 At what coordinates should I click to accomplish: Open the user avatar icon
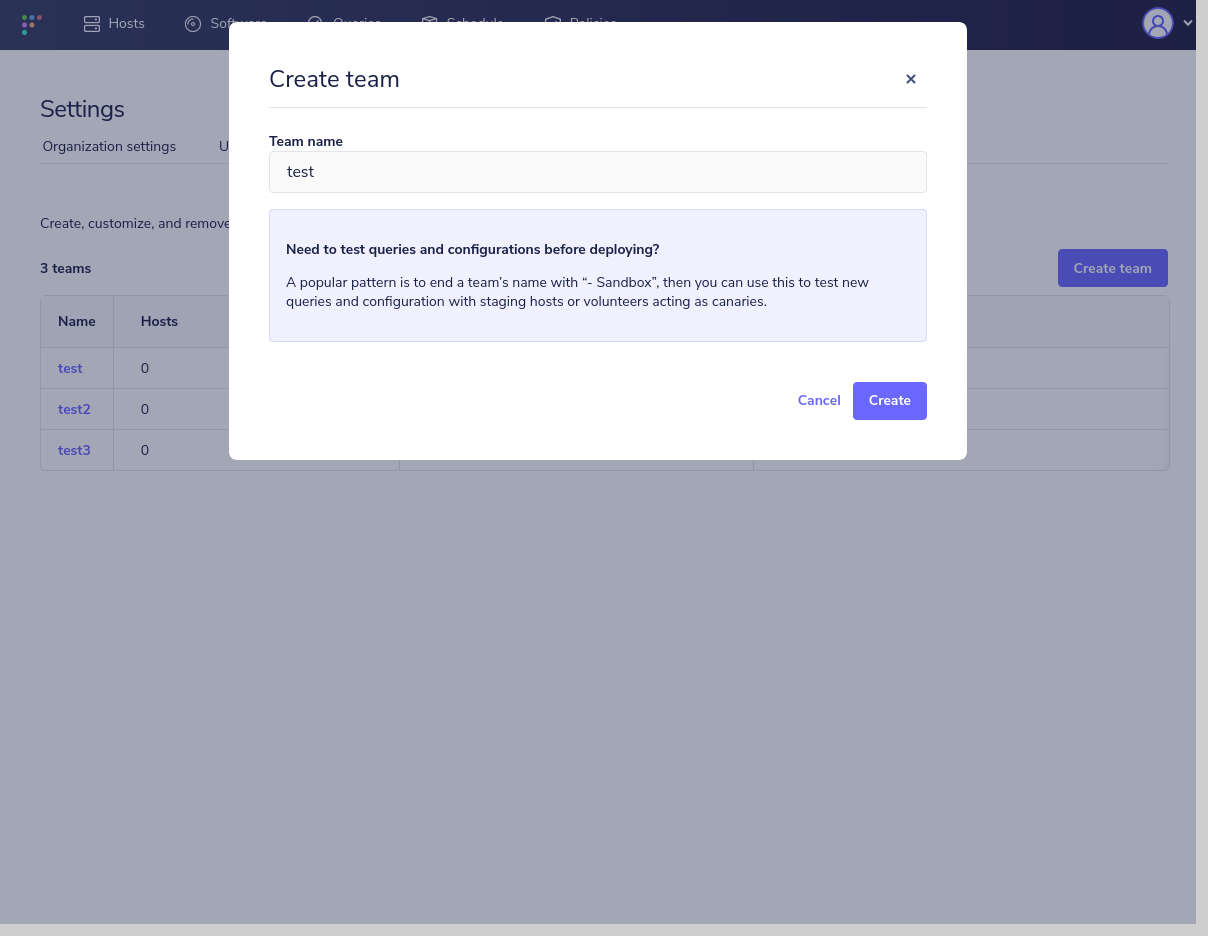[x=1158, y=23]
